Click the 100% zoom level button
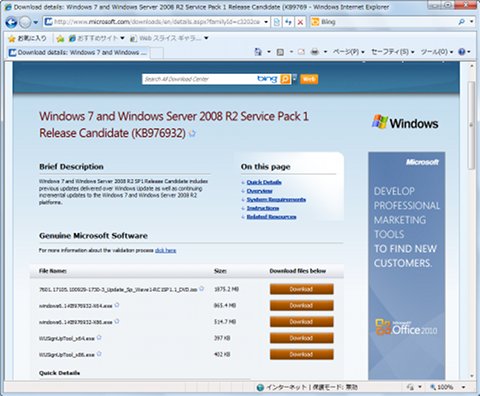 [442, 387]
